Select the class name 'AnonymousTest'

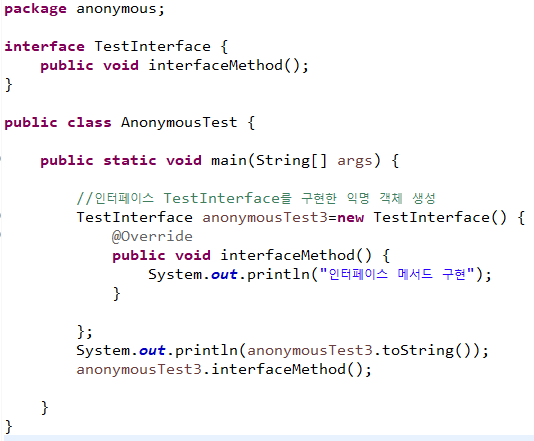click(x=179, y=123)
